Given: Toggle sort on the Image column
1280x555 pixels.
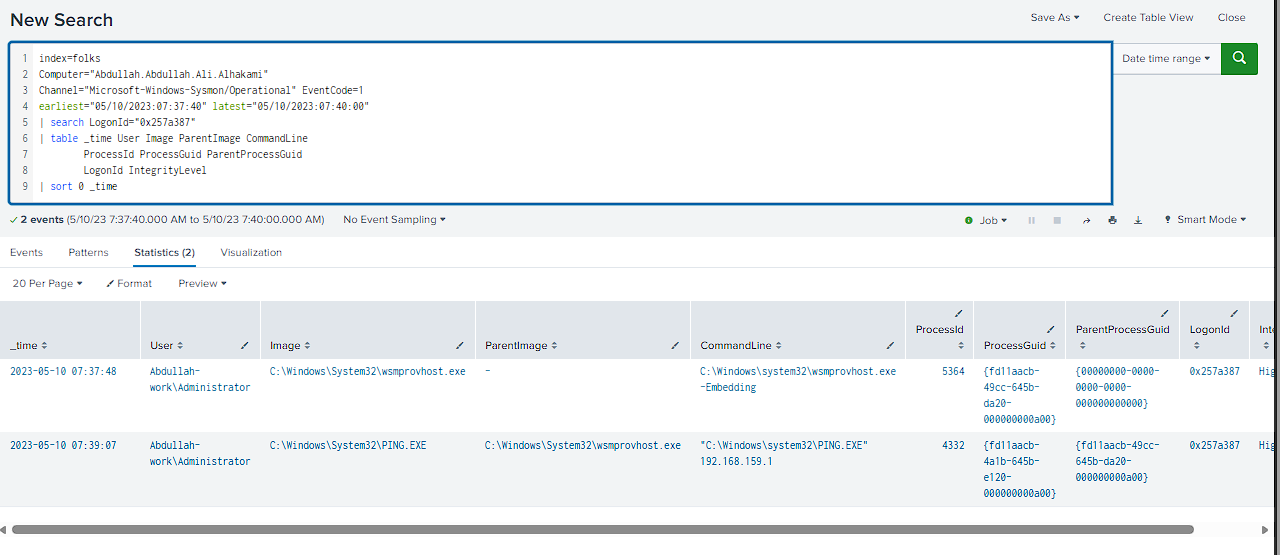Looking at the screenshot, I should tap(288, 345).
